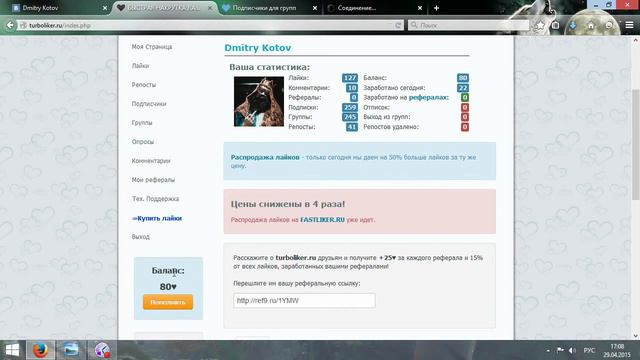The image size is (640, 360).
Task: Select the active turboliker tab
Action: click(163, 8)
